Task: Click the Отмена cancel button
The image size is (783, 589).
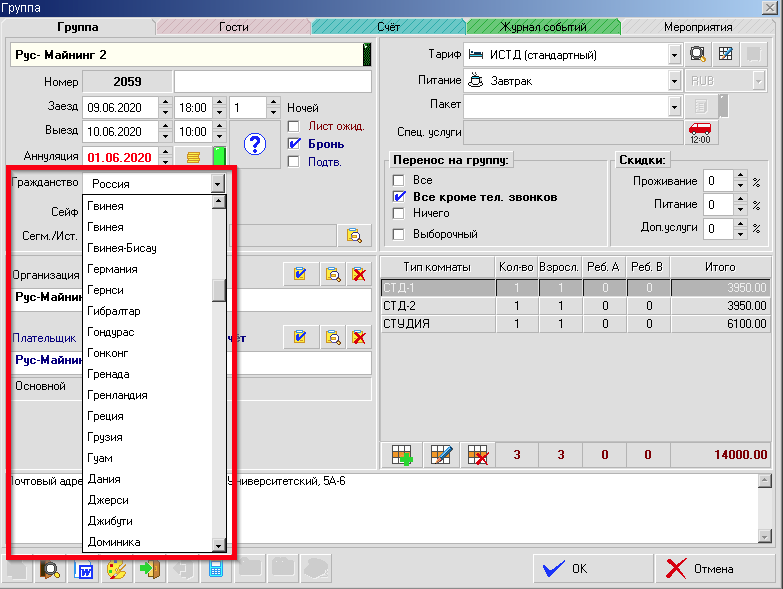Action: [701, 569]
